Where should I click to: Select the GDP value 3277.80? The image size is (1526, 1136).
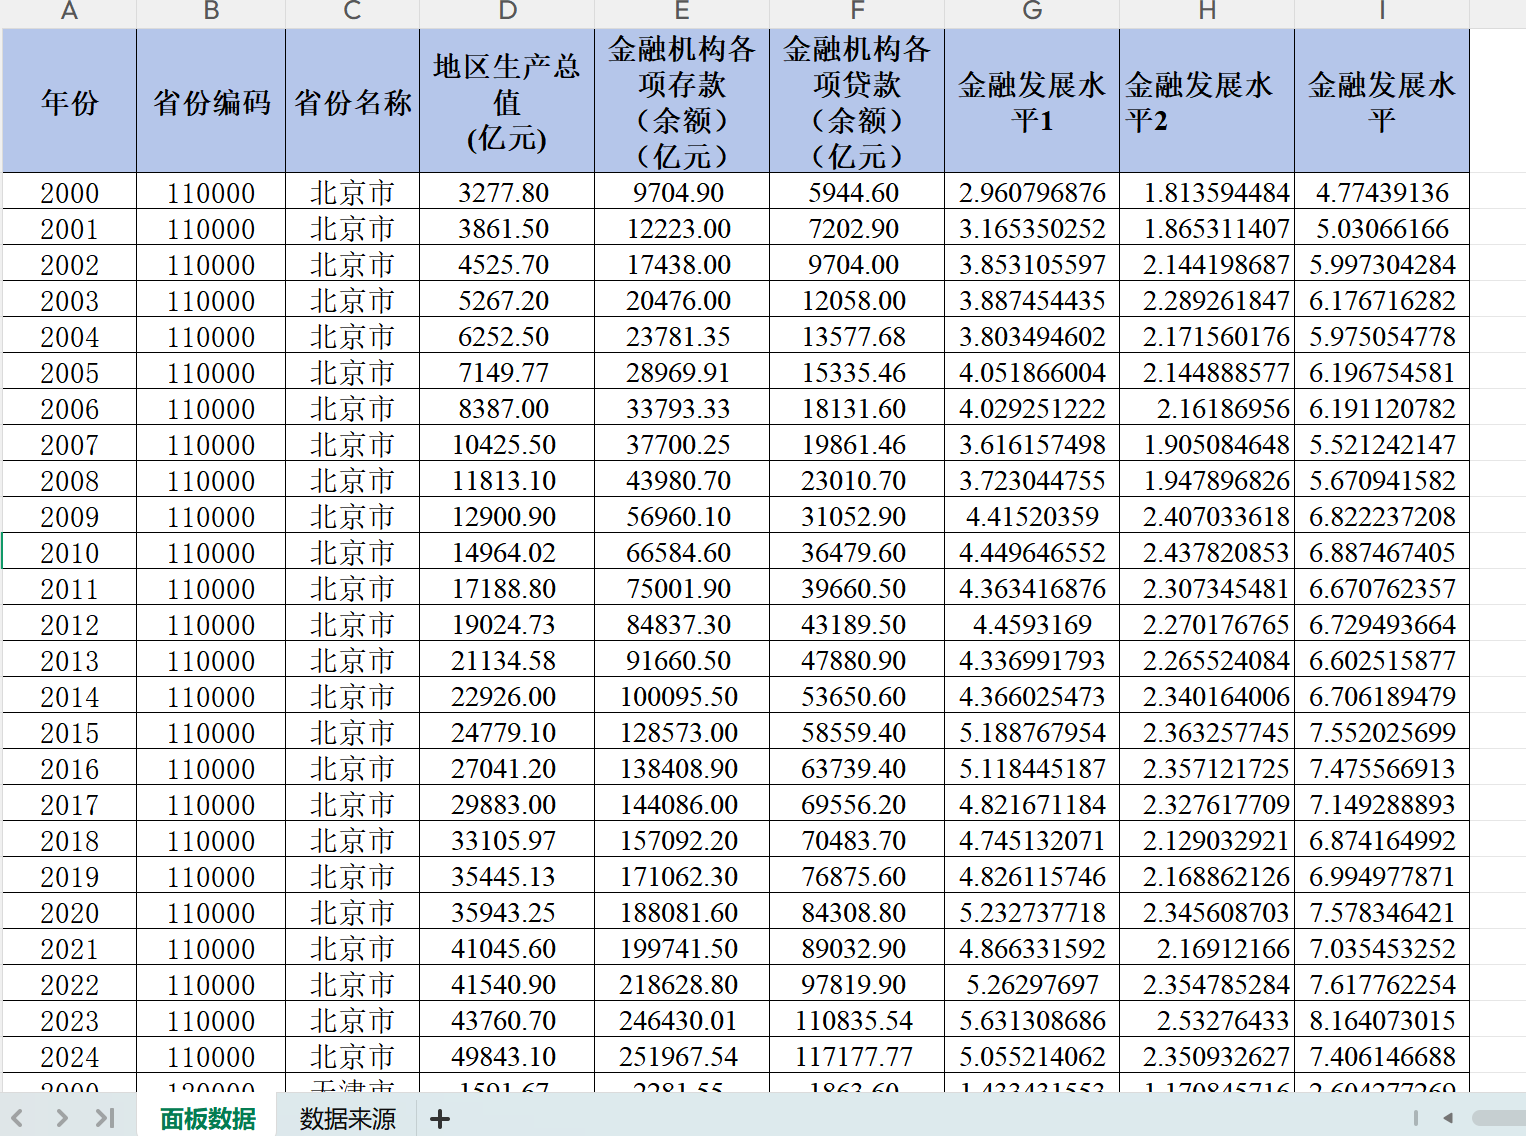click(507, 192)
